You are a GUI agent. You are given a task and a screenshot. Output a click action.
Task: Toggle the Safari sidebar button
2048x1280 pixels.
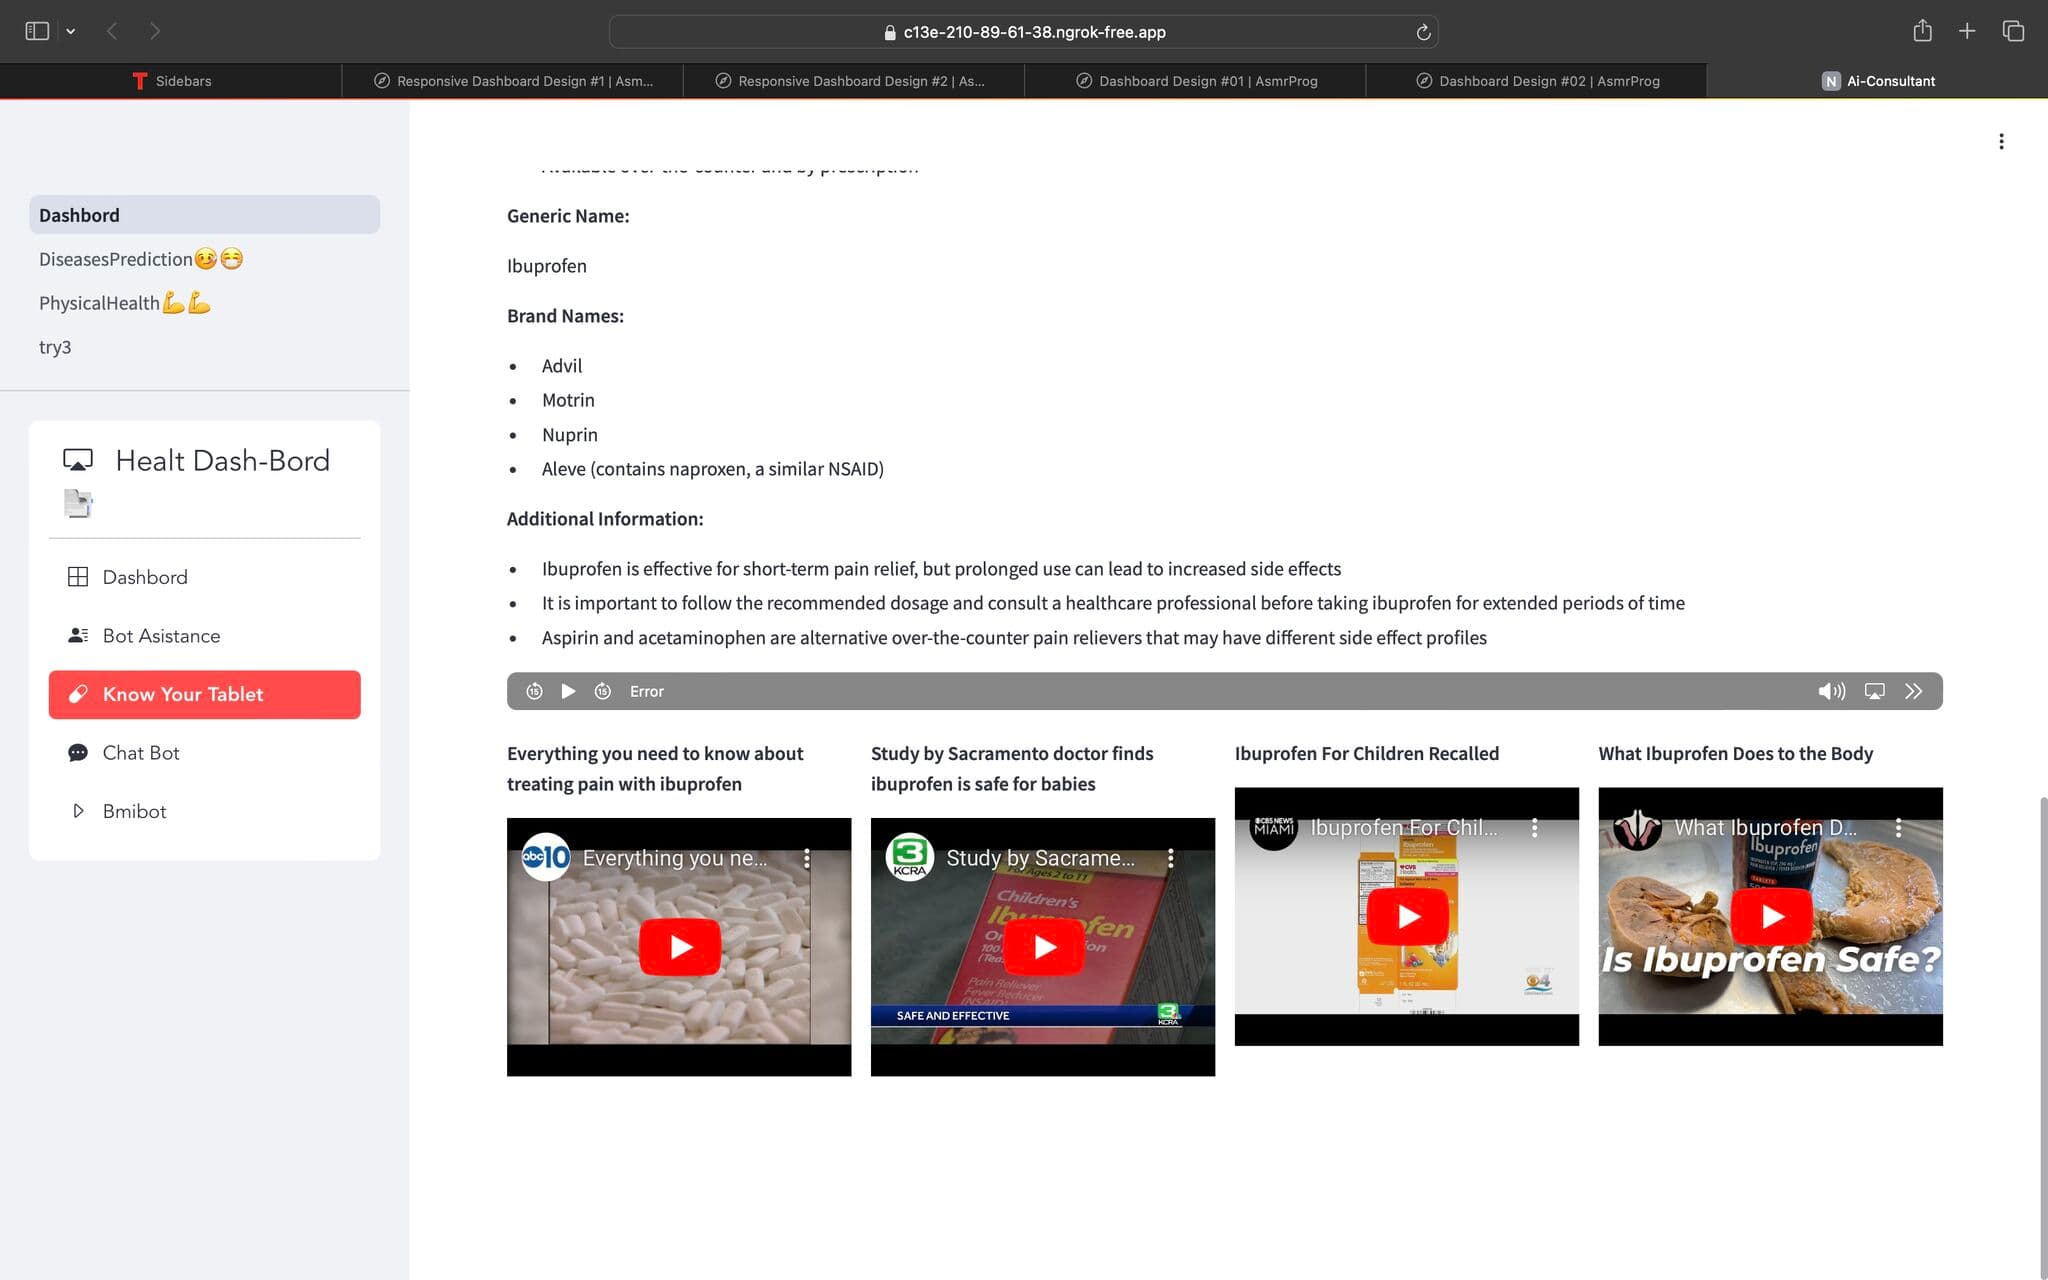point(37,31)
